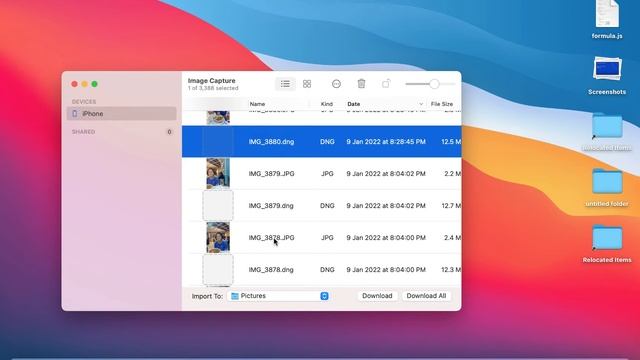Viewport: 640px width, 360px height.
Task: Sort by the Name column header
Action: (x=257, y=104)
